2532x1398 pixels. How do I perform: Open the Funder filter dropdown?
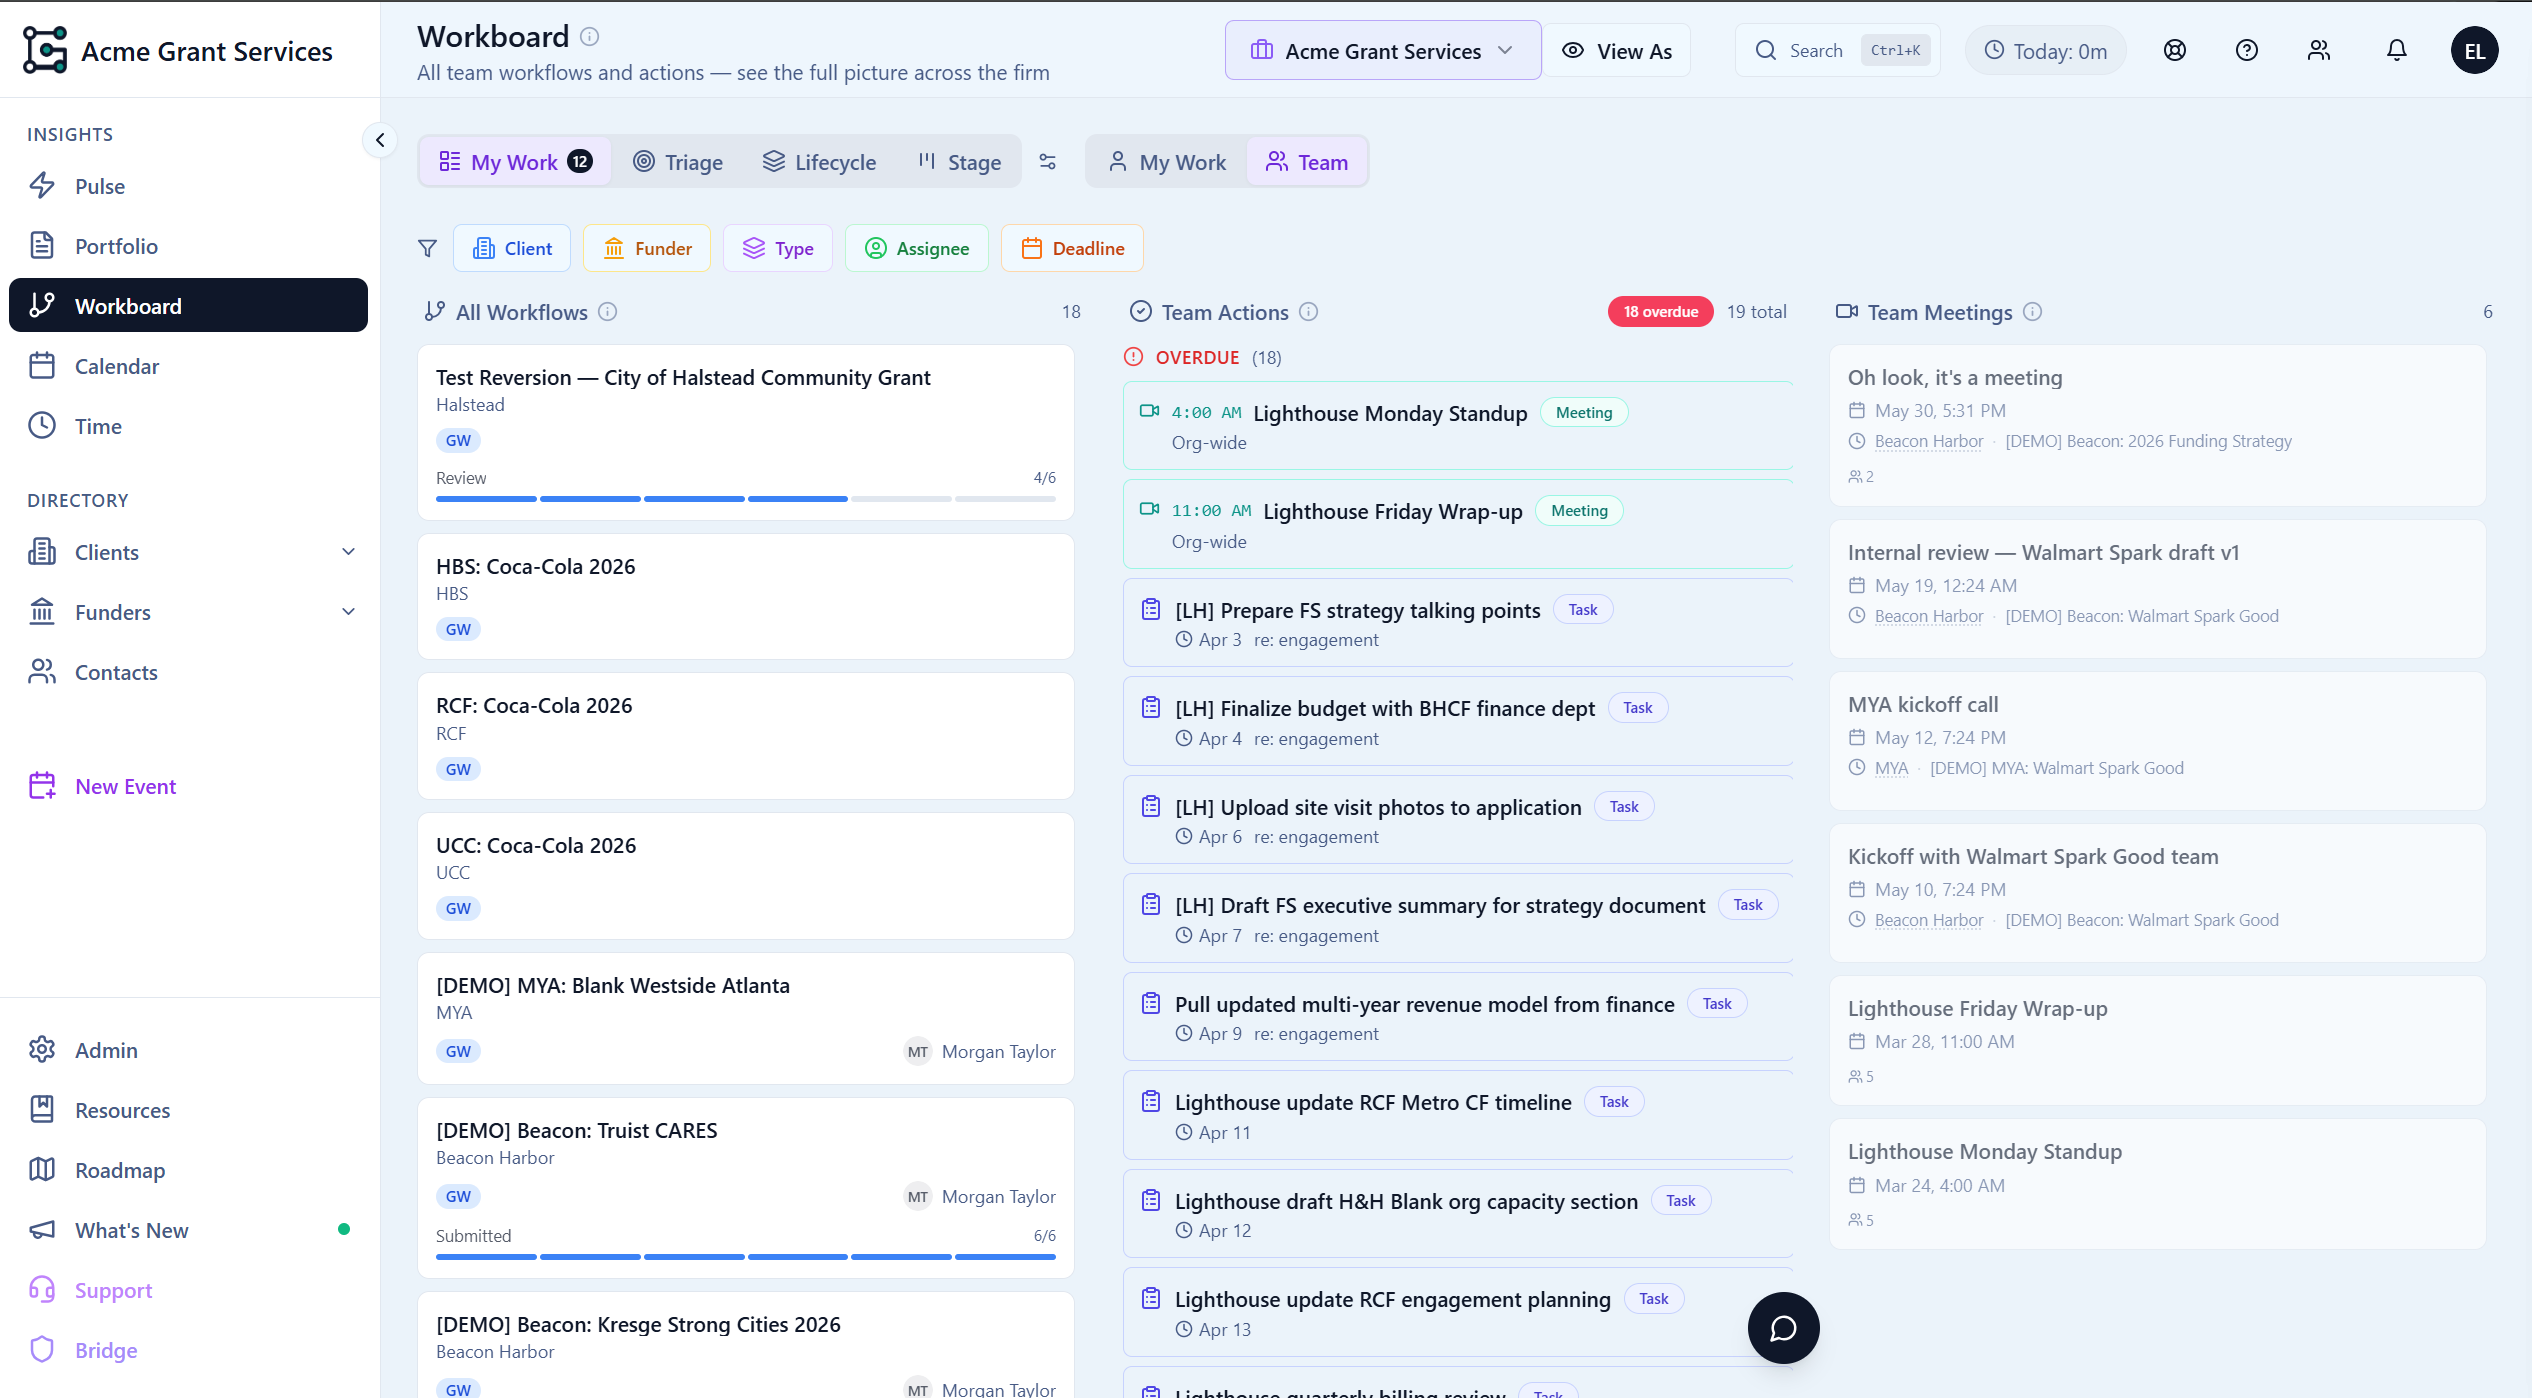pyautogui.click(x=647, y=248)
